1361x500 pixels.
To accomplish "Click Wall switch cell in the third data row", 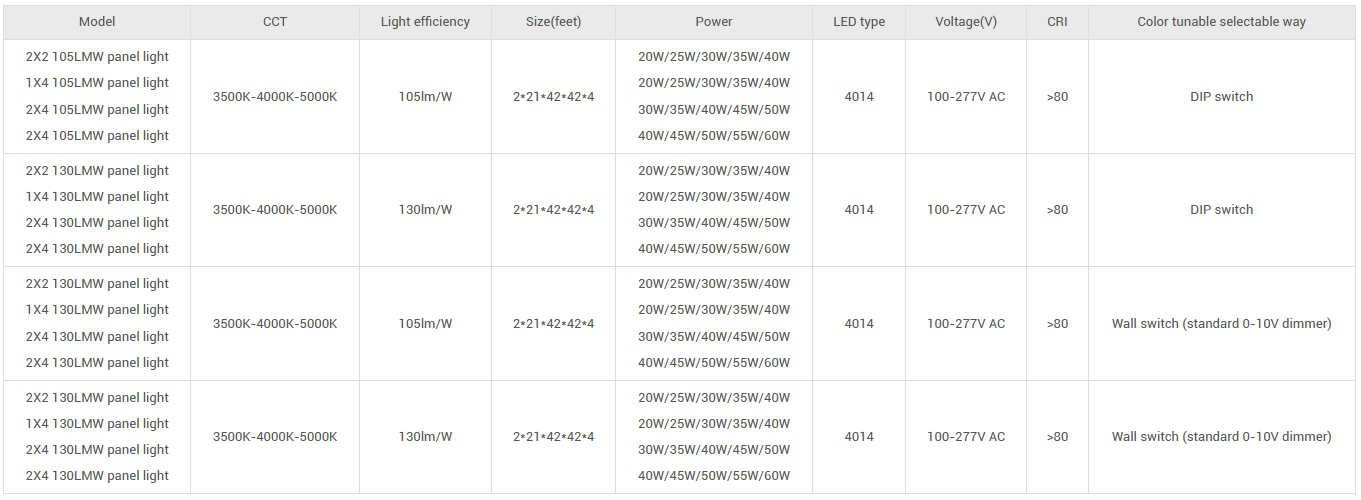I will pyautogui.click(x=1221, y=324).
